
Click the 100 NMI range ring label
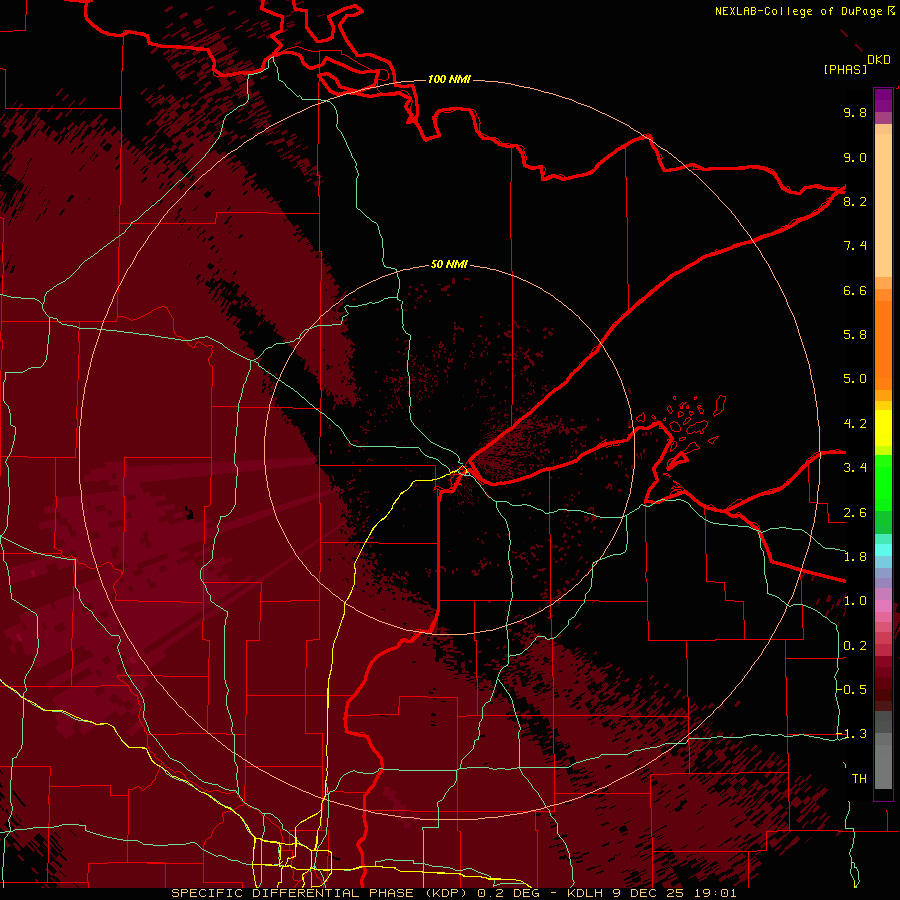(449, 79)
